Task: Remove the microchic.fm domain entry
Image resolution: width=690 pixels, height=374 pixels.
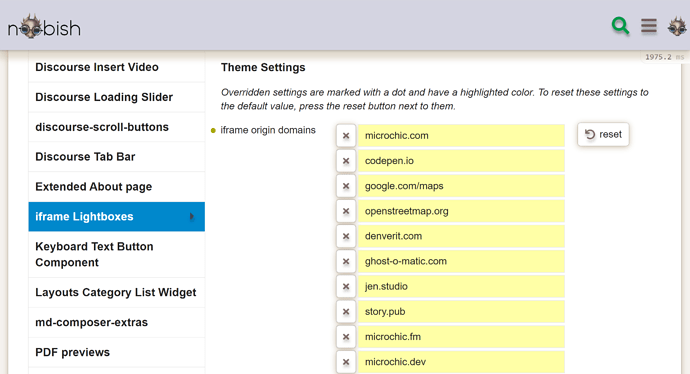Action: pos(346,337)
